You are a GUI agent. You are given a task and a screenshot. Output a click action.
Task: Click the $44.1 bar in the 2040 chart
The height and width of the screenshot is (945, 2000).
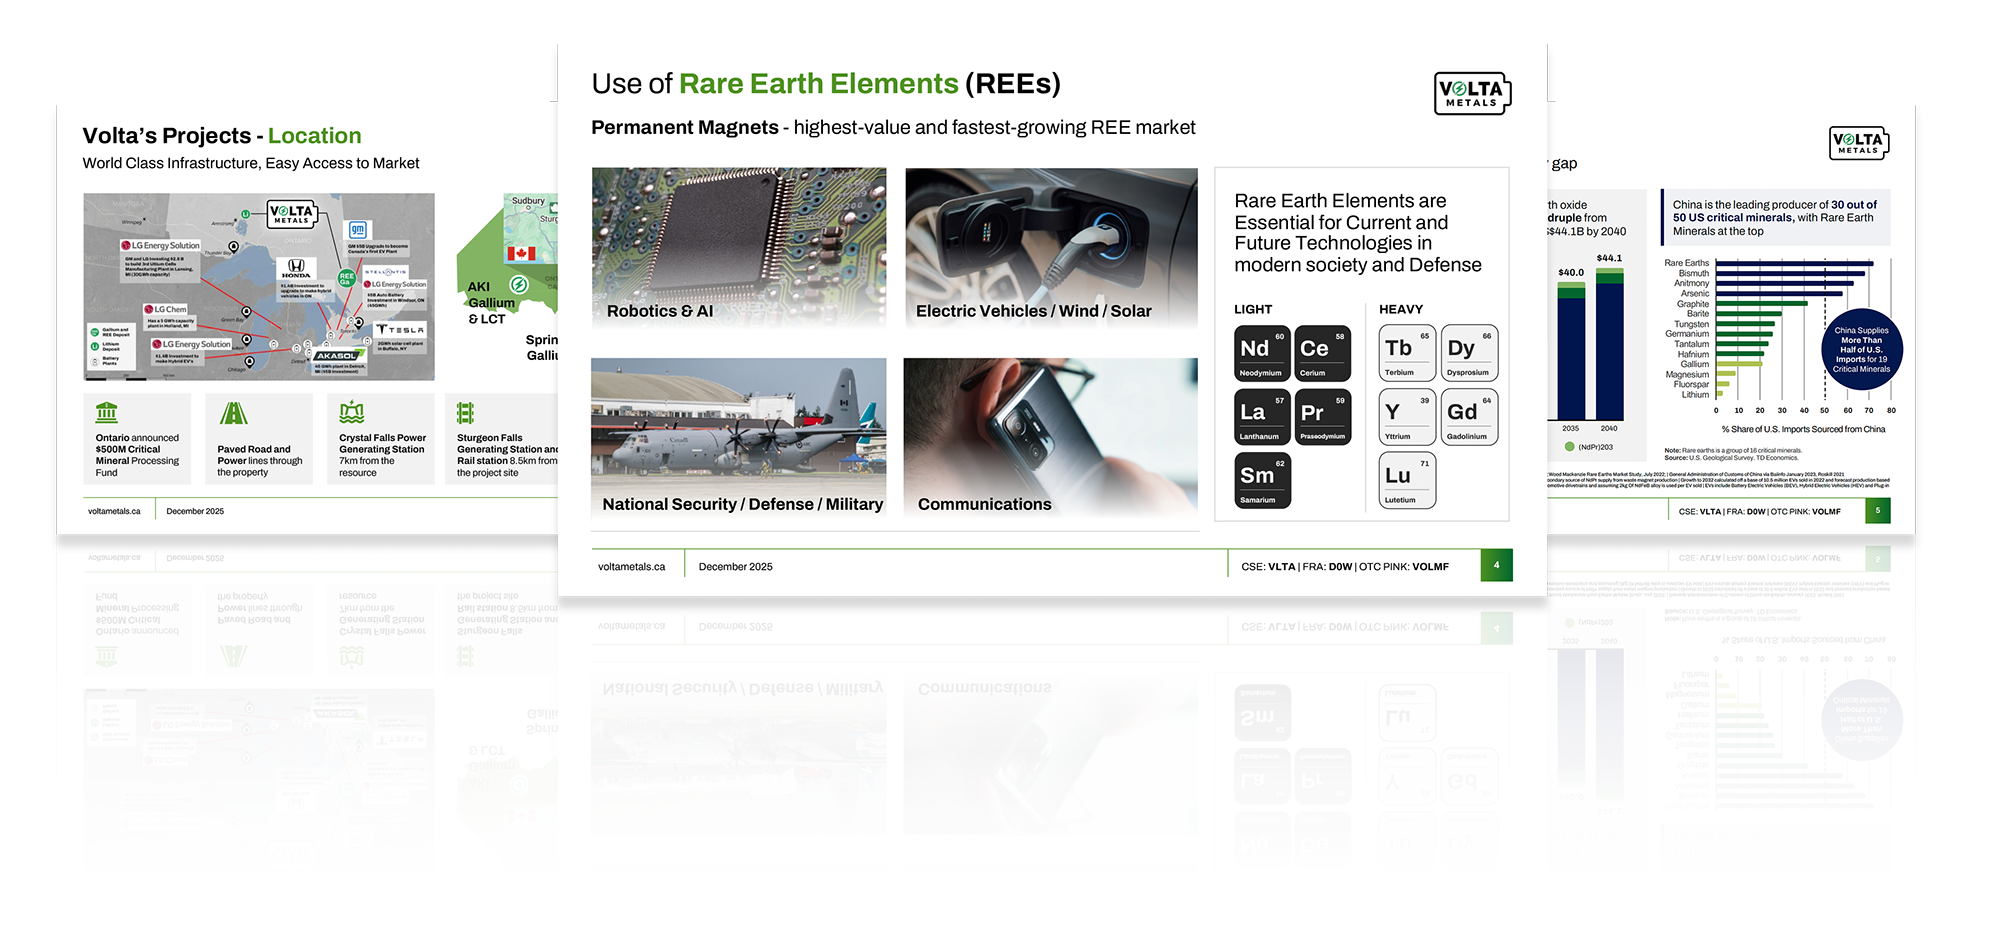click(x=1609, y=345)
